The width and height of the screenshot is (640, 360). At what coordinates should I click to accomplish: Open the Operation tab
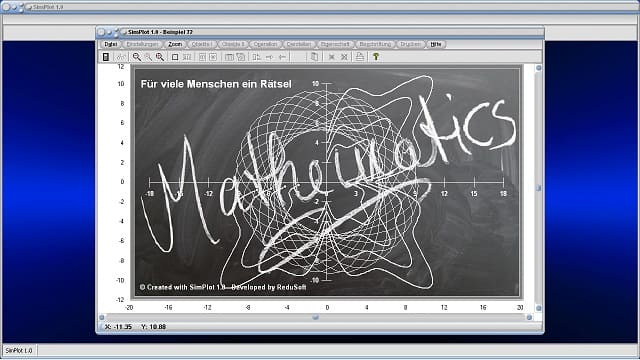point(265,44)
